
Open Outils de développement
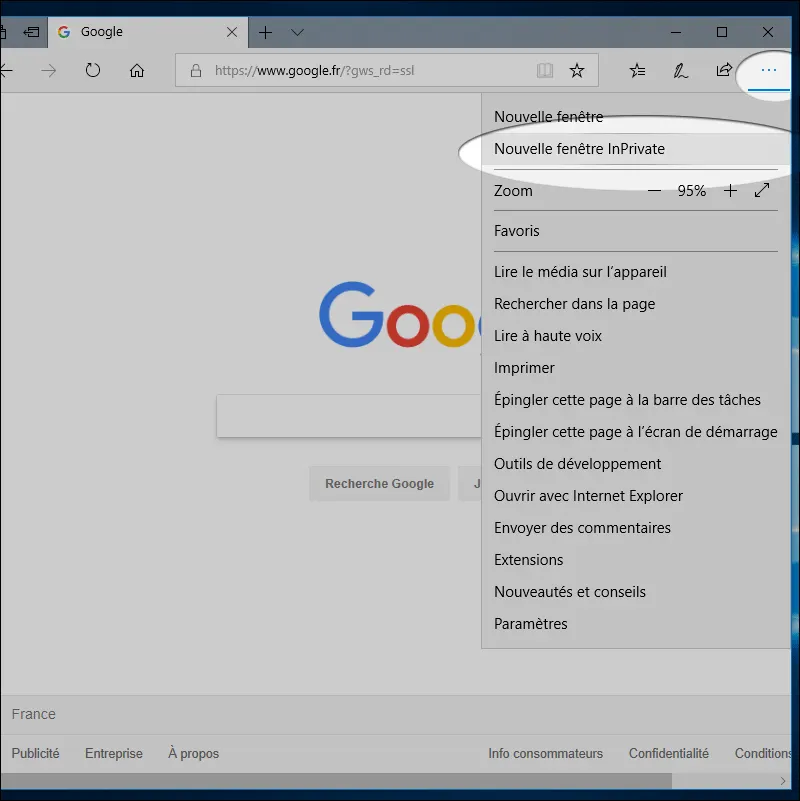click(x=636, y=464)
